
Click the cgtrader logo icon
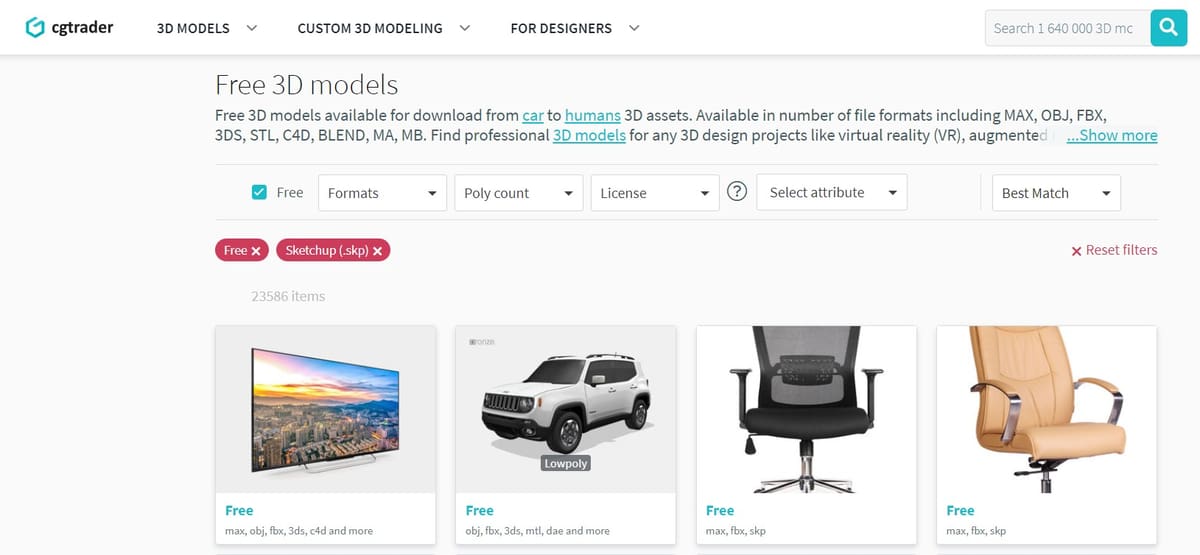pyautogui.click(x=35, y=28)
